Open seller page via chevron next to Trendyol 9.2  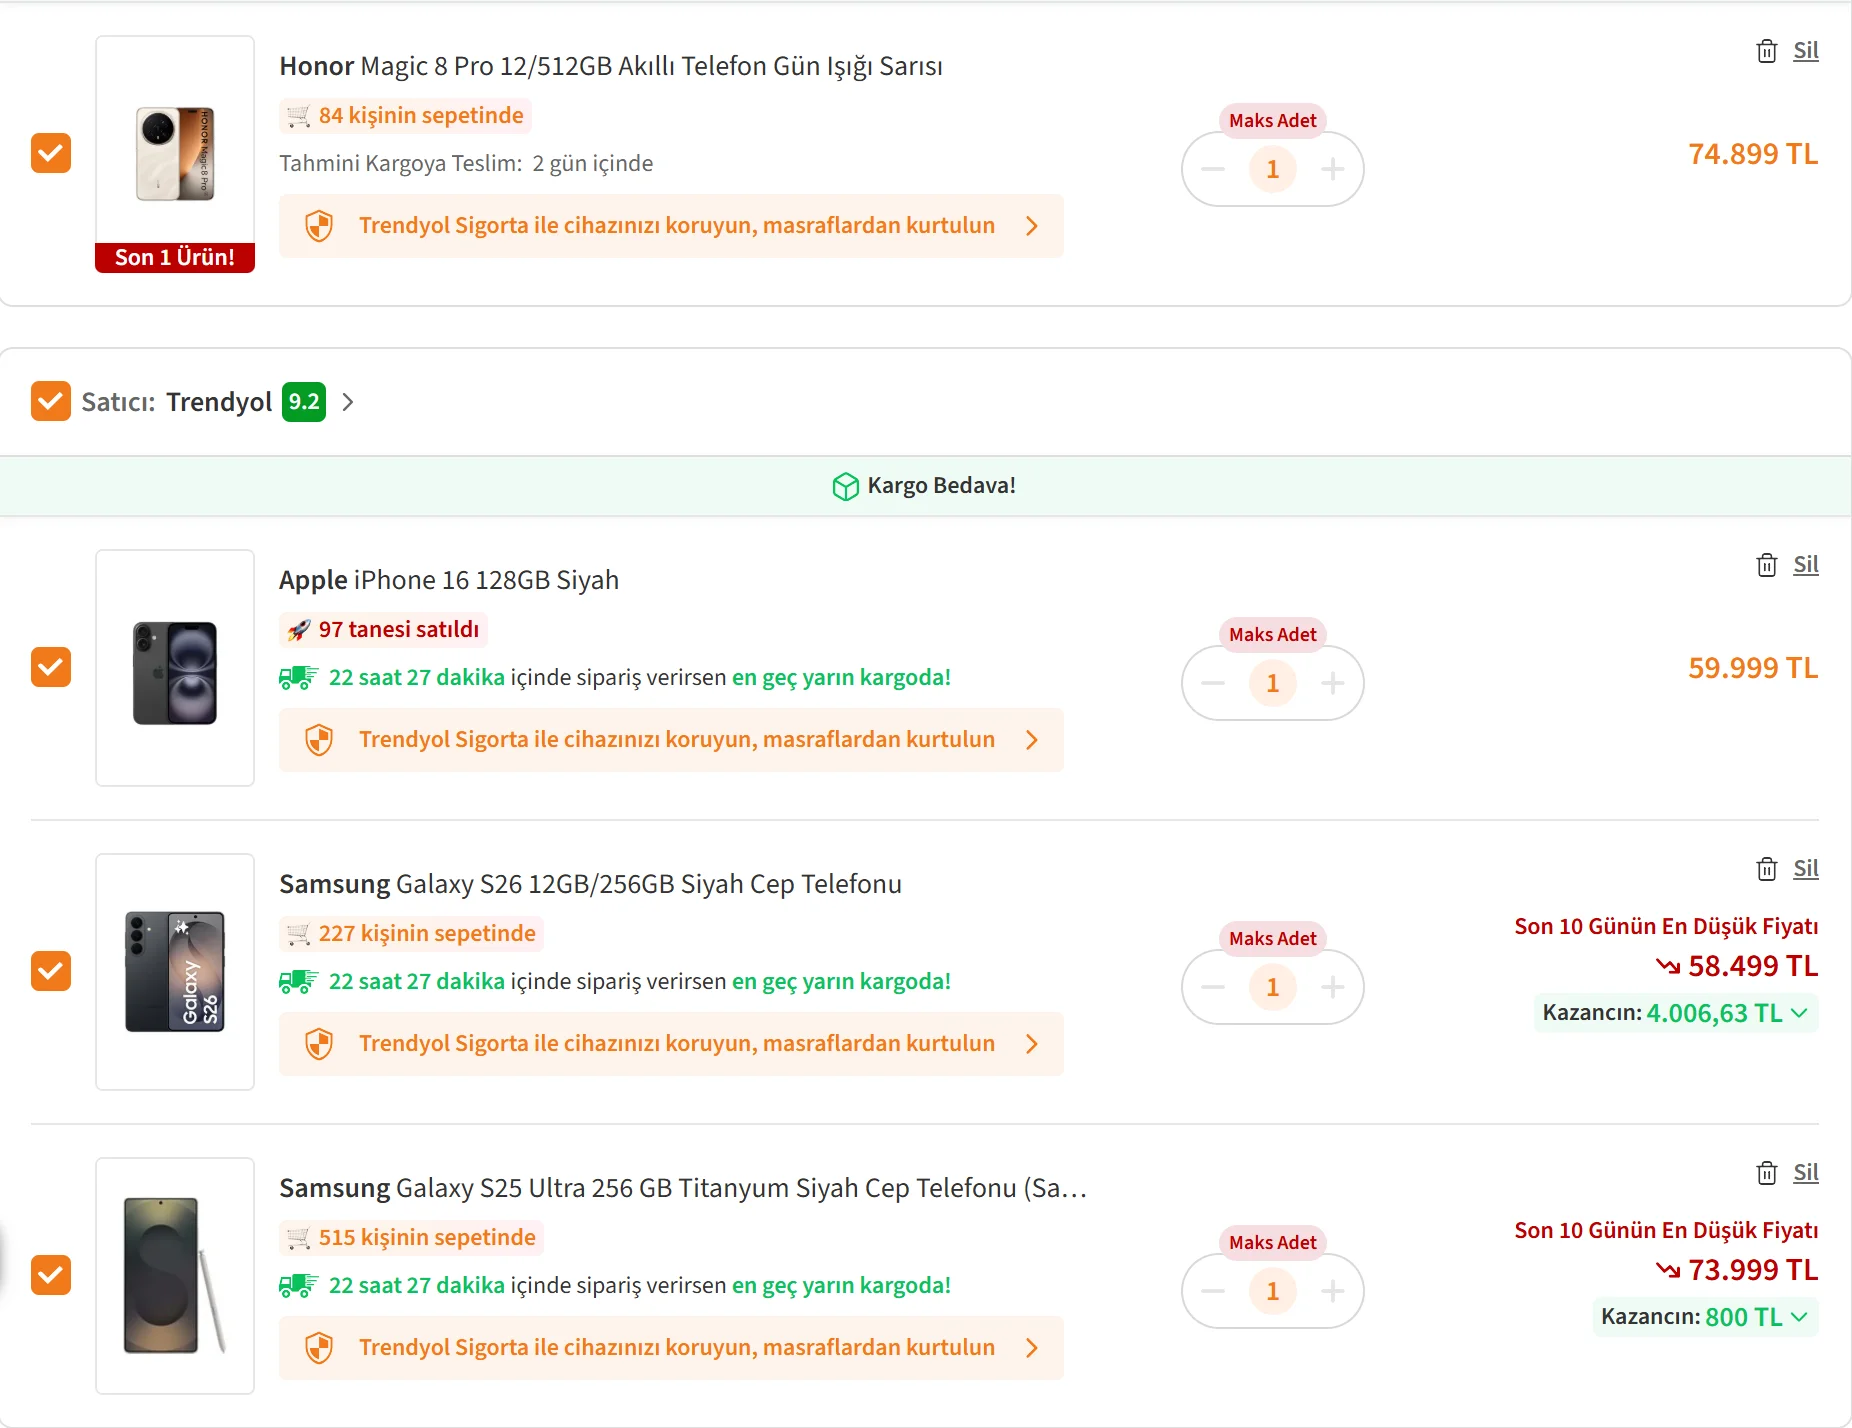click(348, 402)
